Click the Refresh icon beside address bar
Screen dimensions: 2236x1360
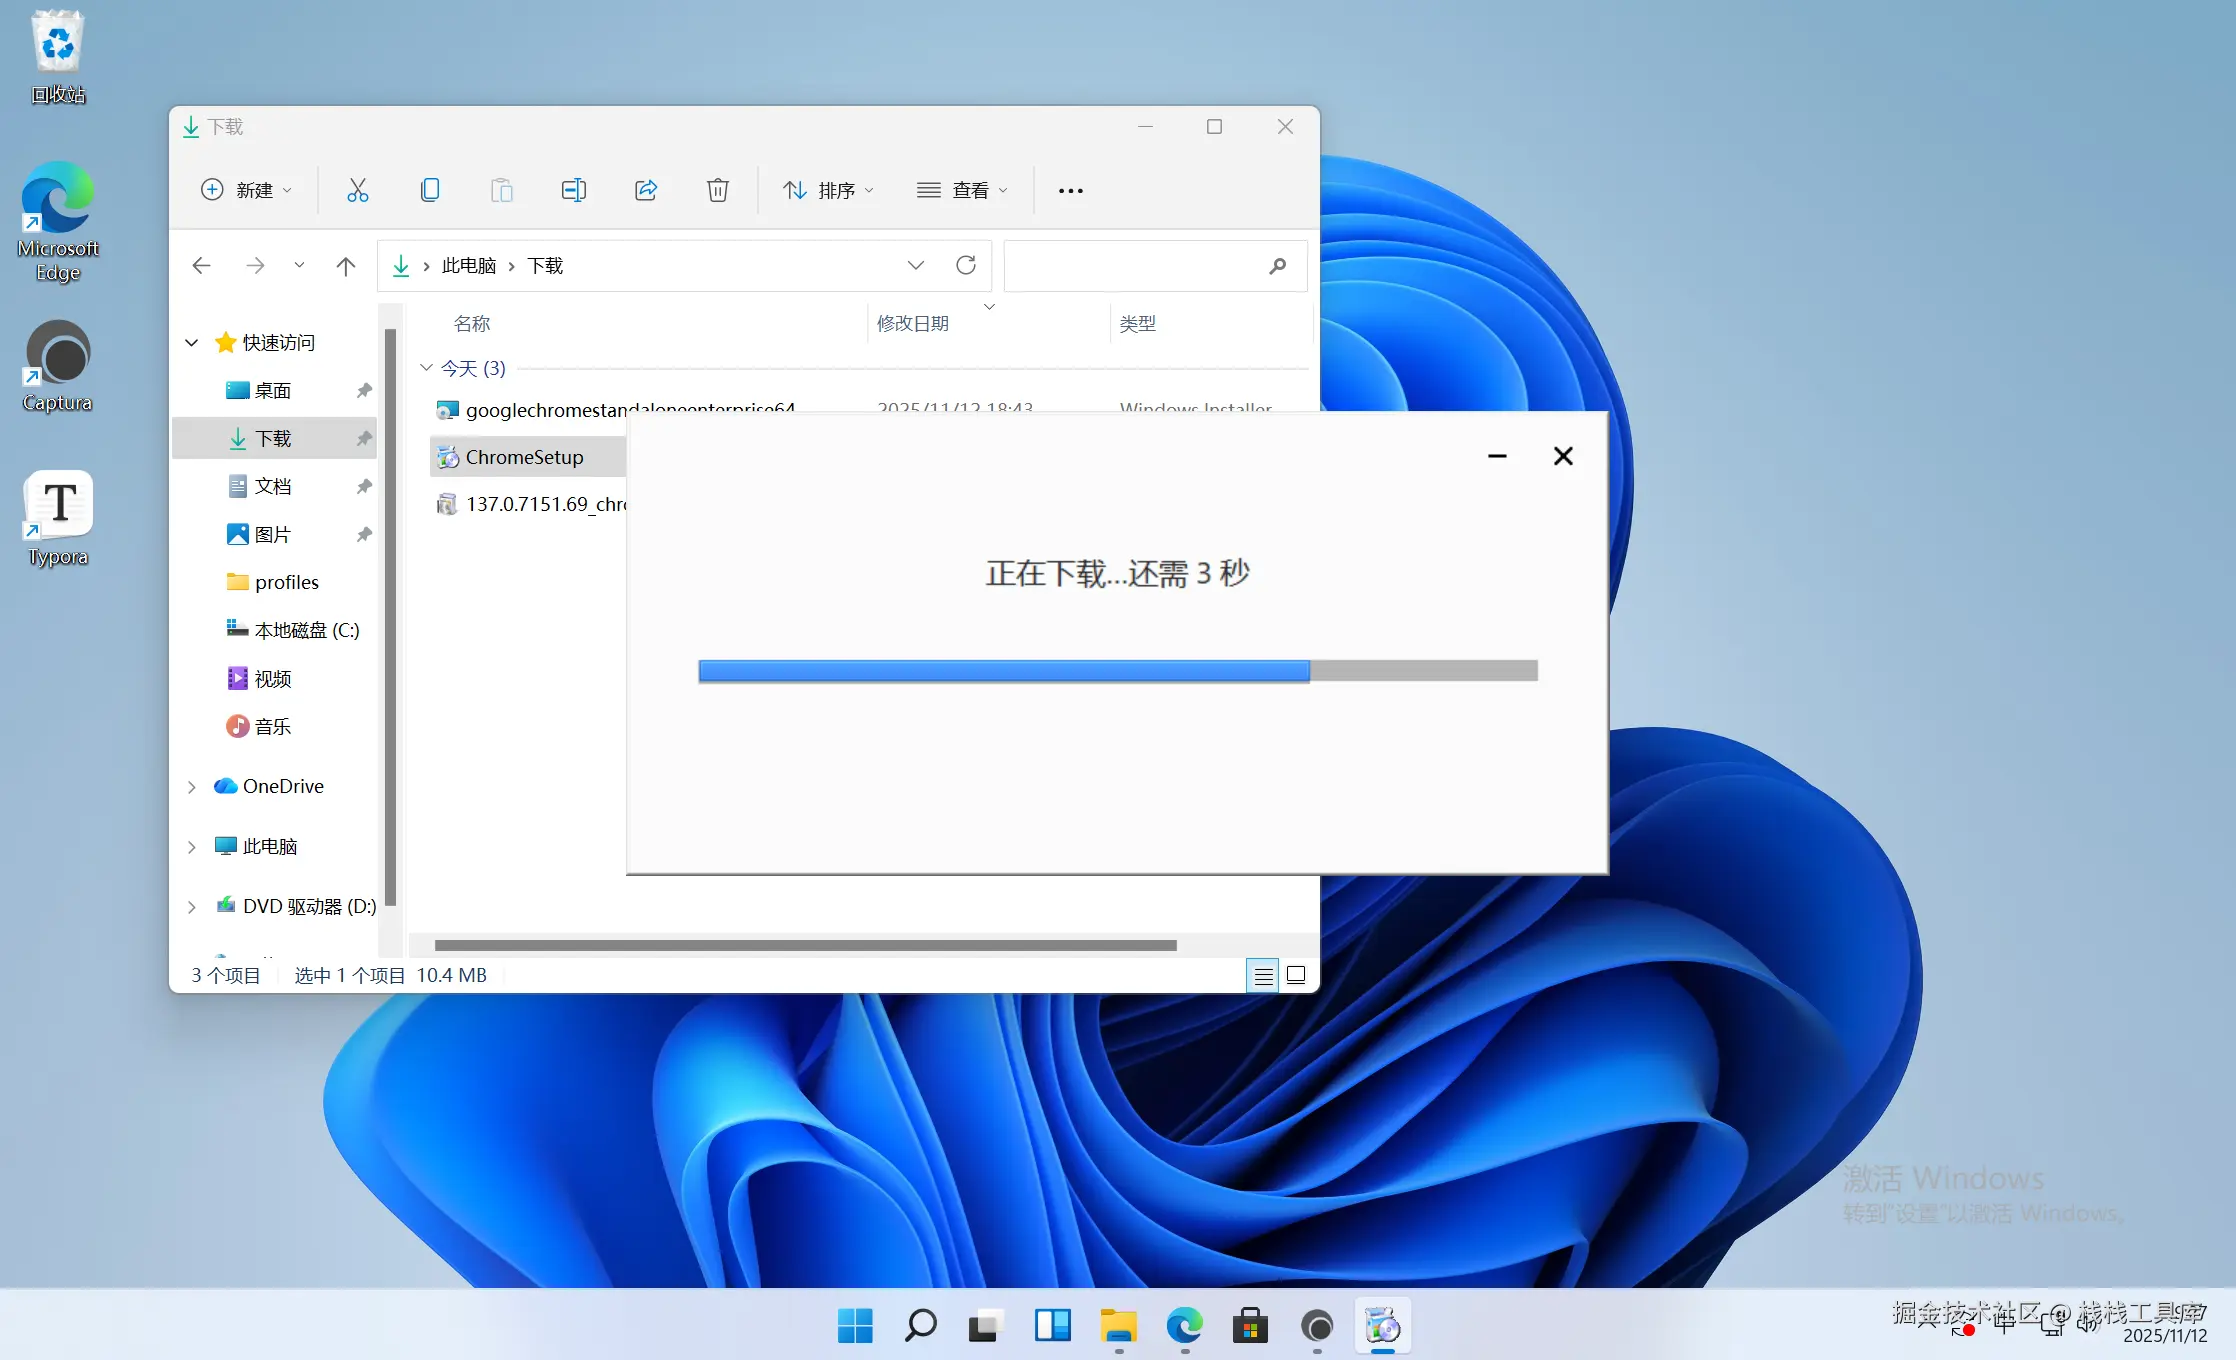965,265
